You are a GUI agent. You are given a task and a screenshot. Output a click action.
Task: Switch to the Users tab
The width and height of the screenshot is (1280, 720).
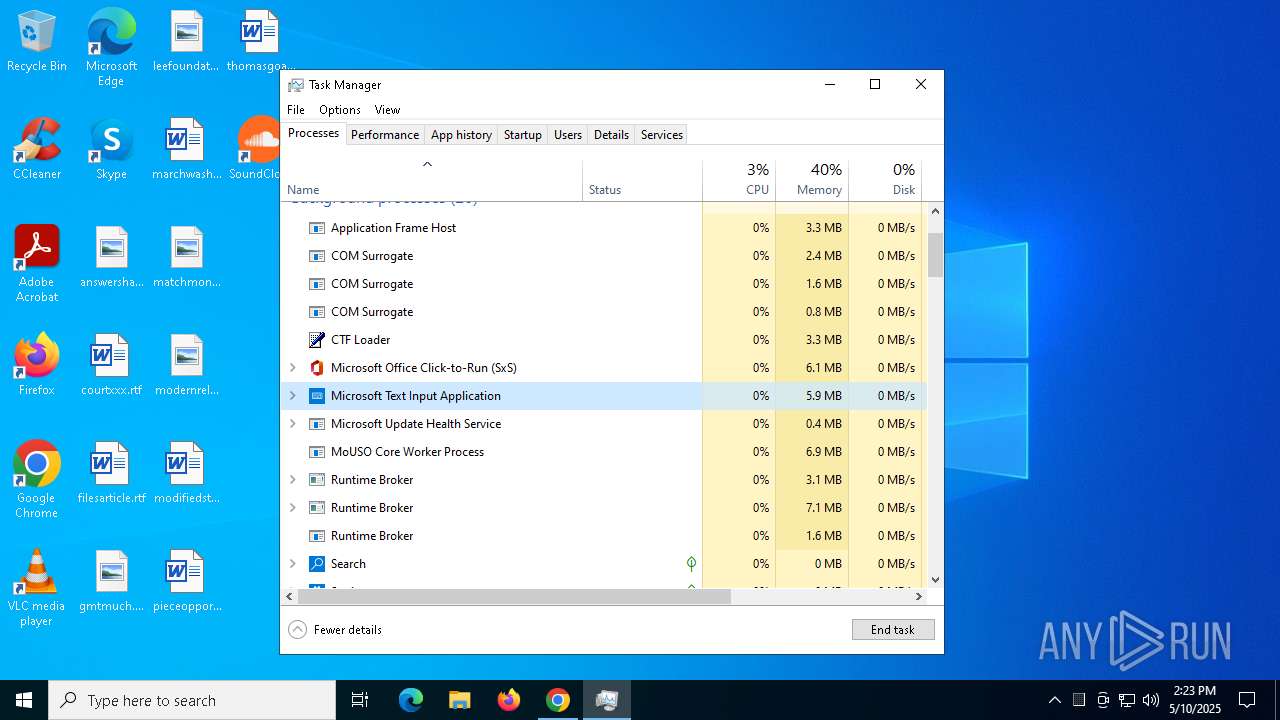click(568, 135)
